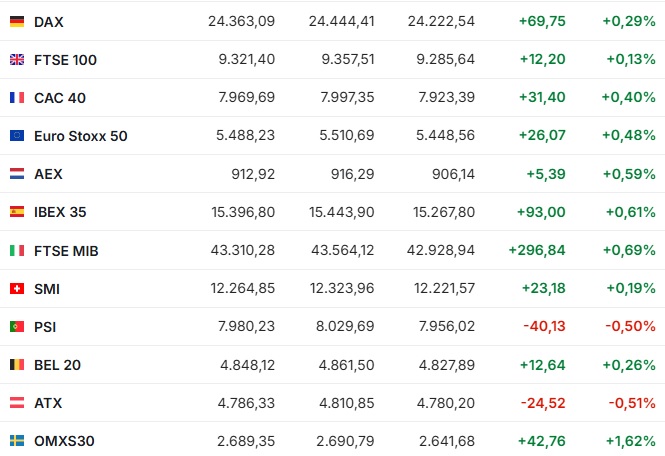Click the Swedish flag icon beside OMXS30
This screenshot has height=456, width=665.
coord(17,441)
